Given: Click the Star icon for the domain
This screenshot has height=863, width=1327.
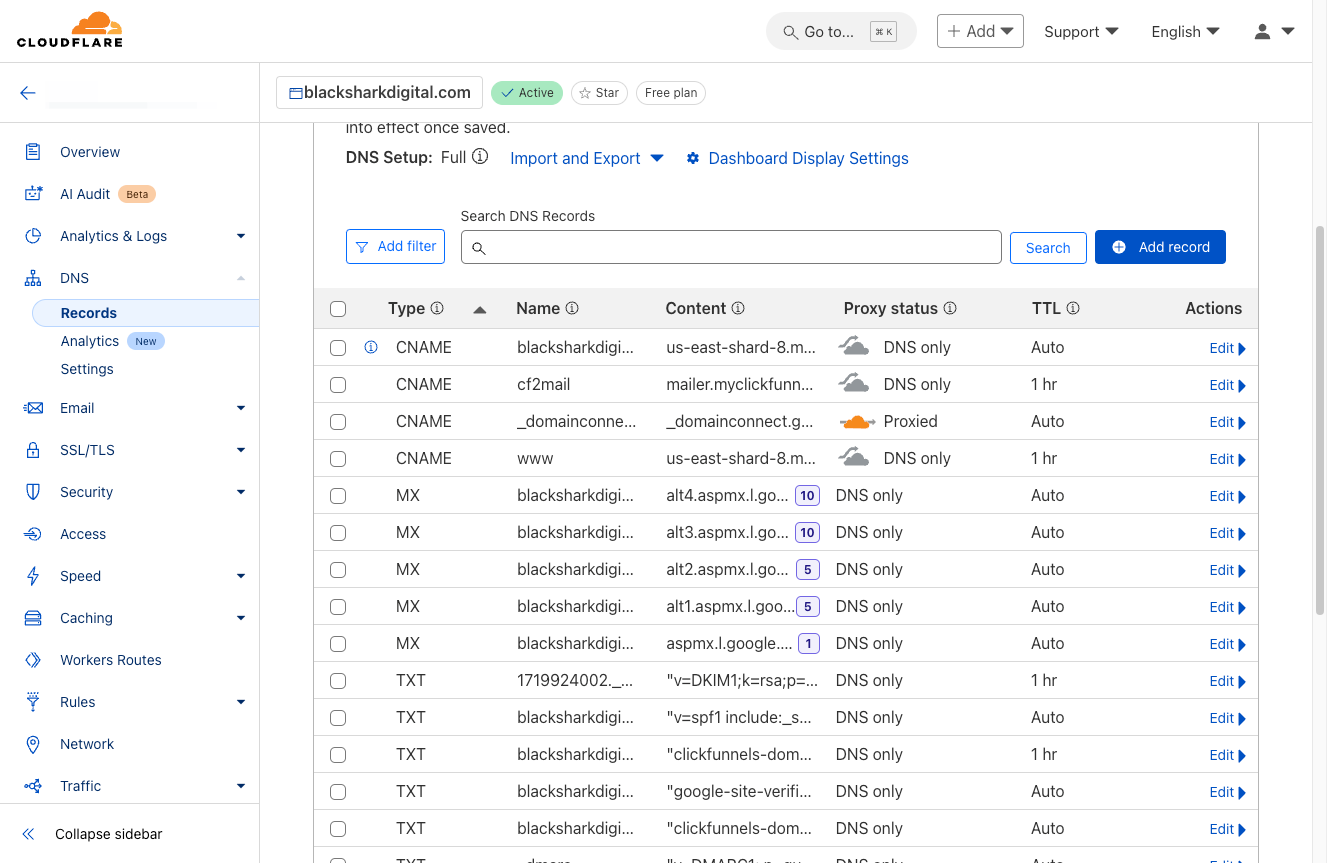Looking at the screenshot, I should point(585,93).
